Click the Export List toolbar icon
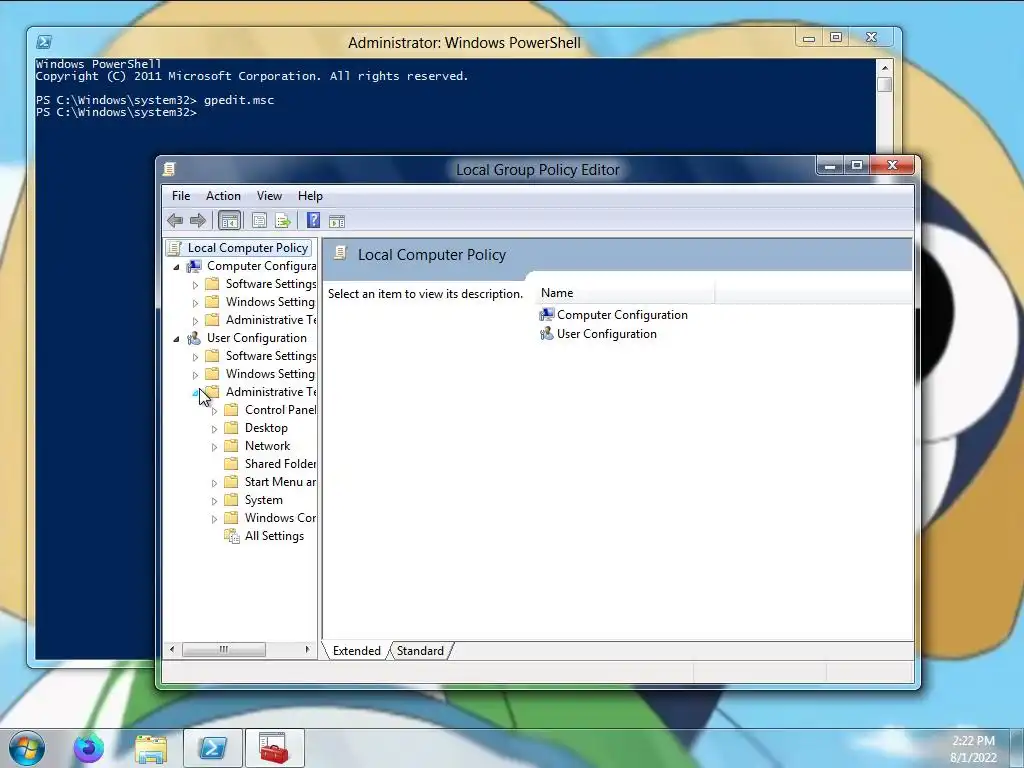1024x768 pixels. 283,221
